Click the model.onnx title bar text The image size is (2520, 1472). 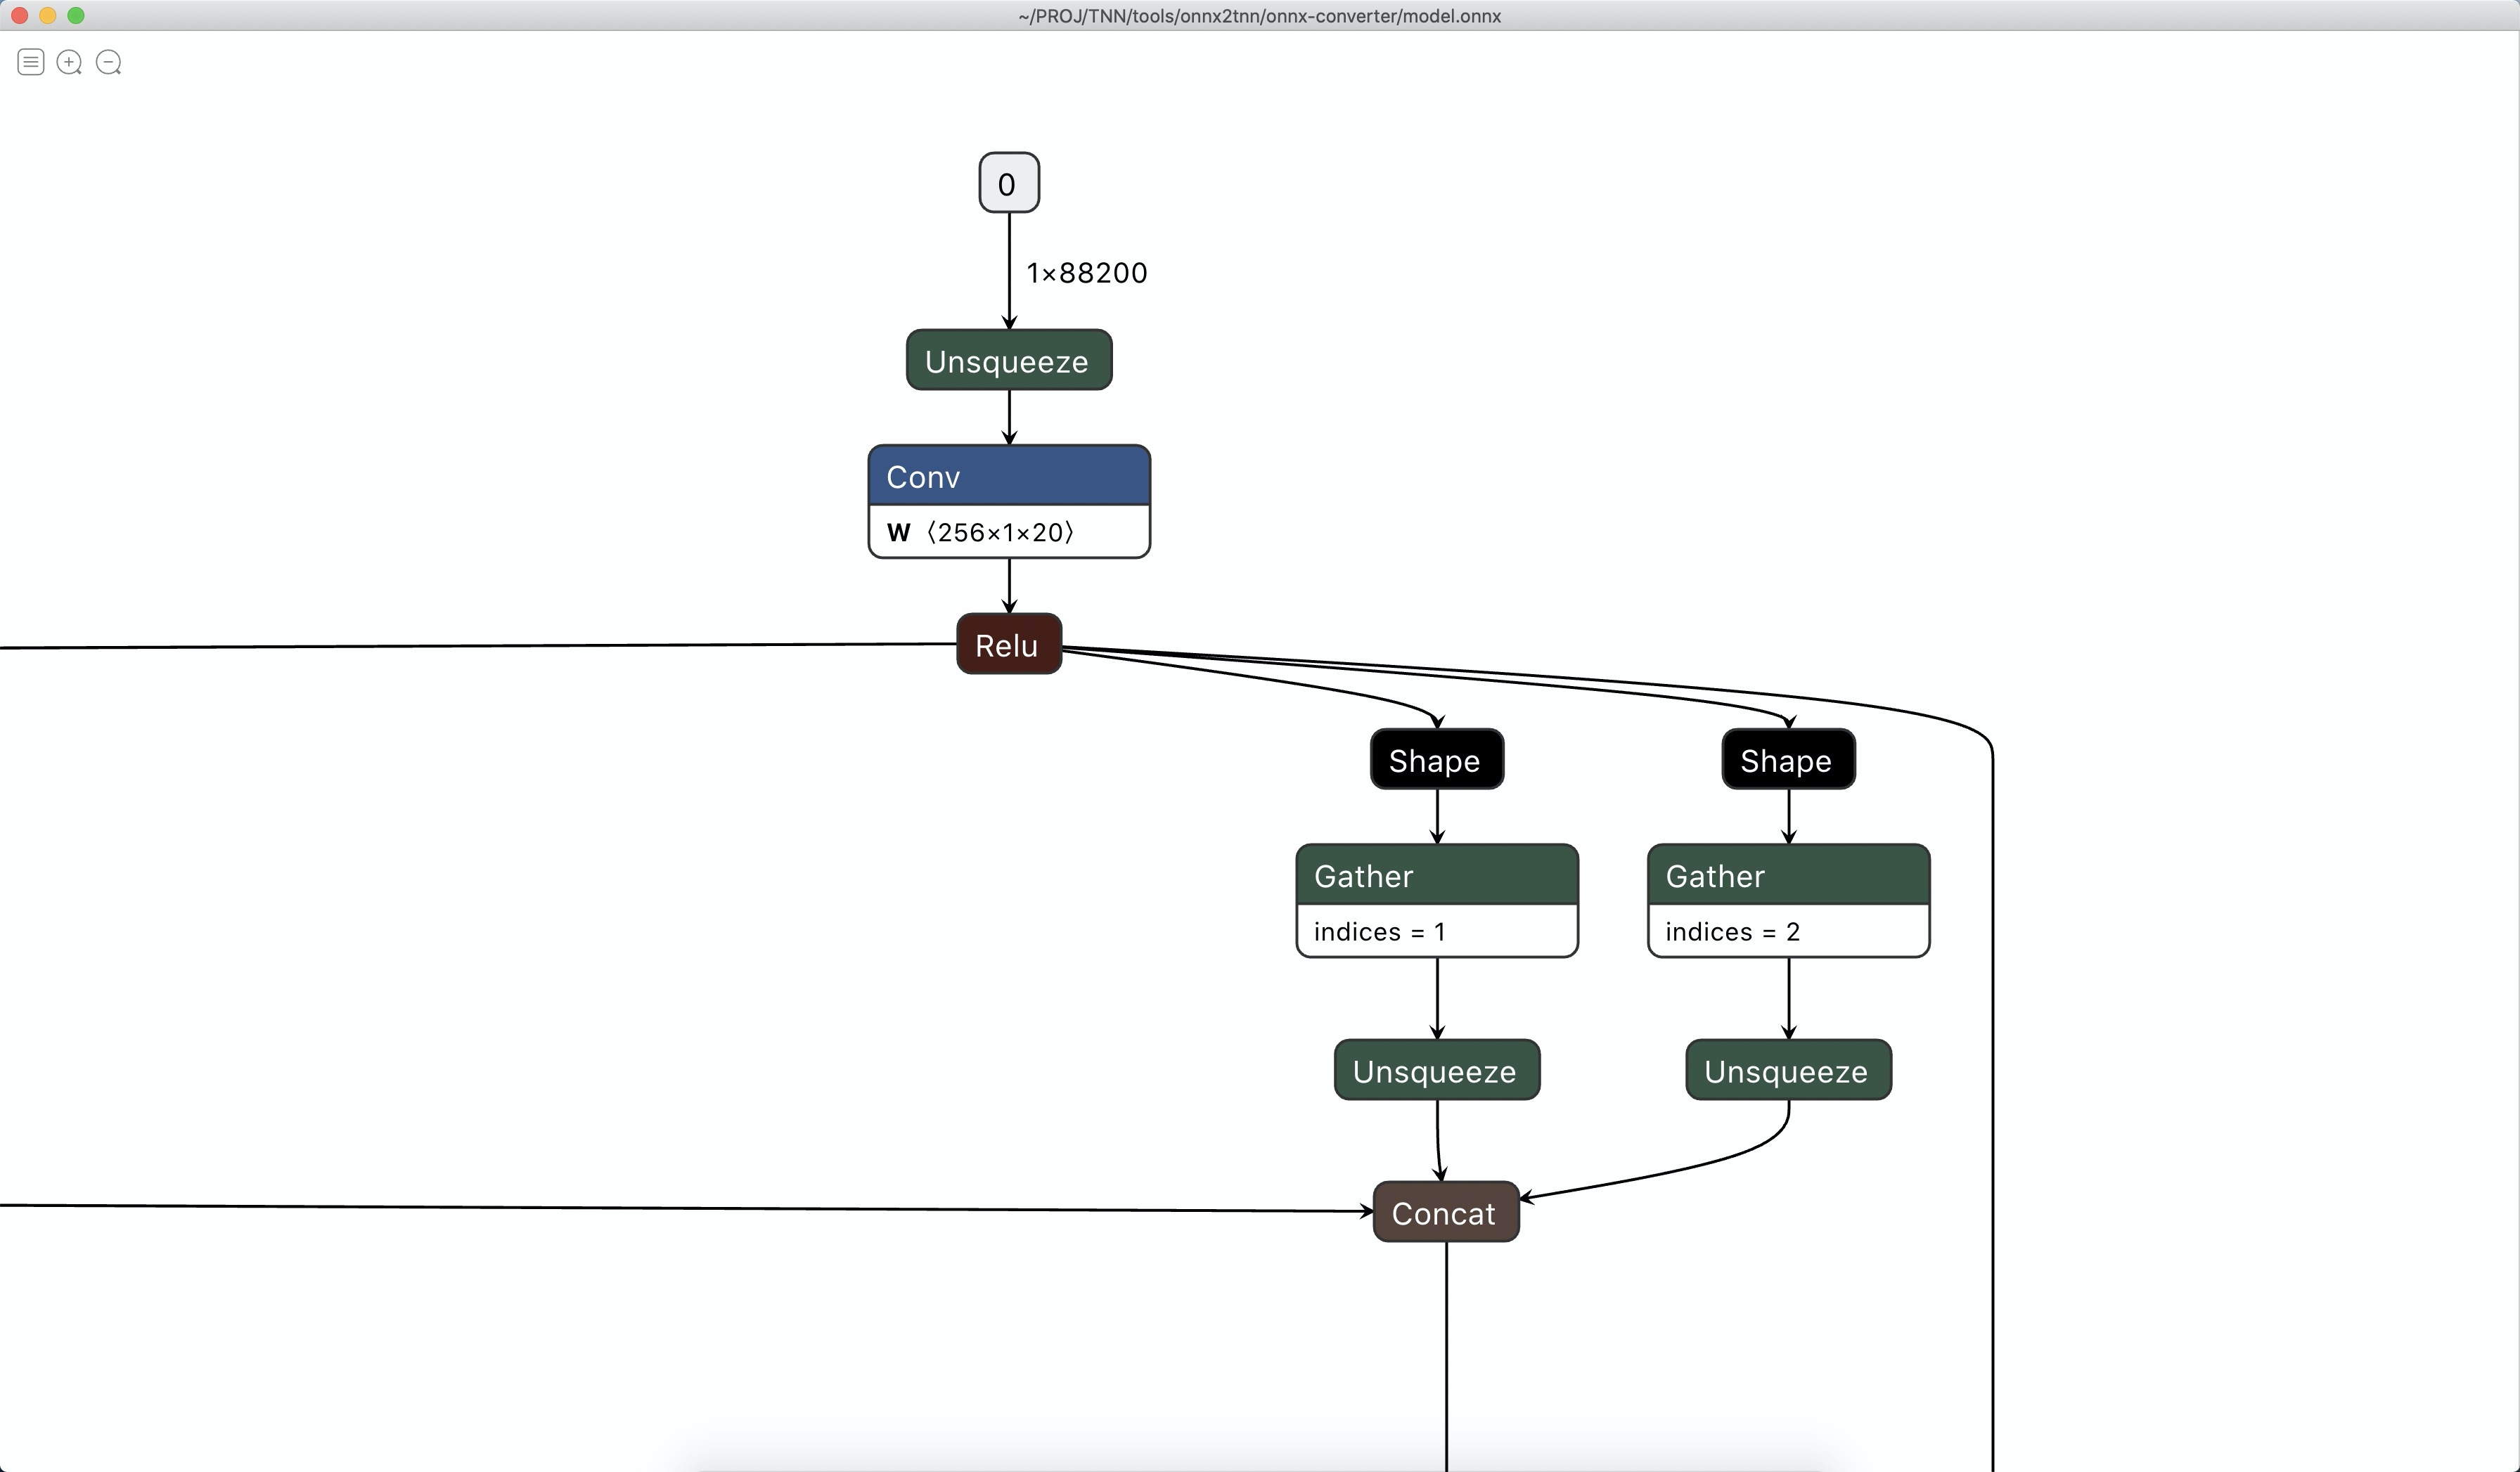coord(1259,16)
